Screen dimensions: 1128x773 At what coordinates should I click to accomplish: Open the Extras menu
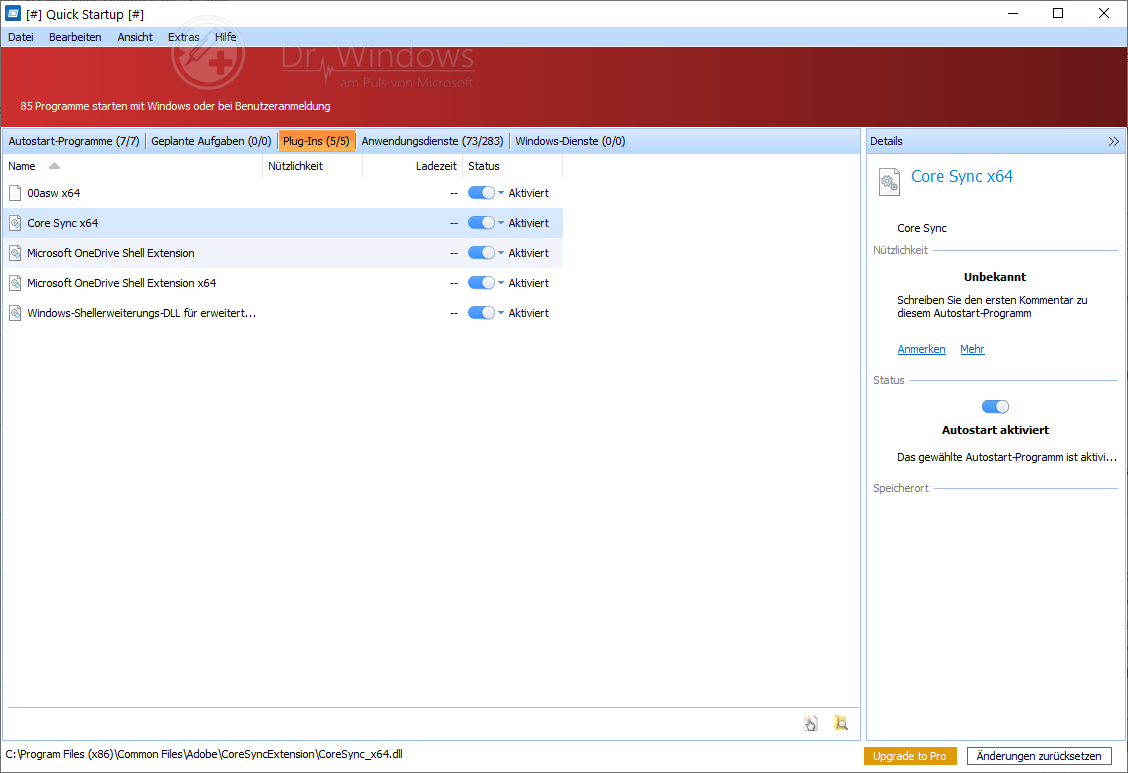click(183, 37)
